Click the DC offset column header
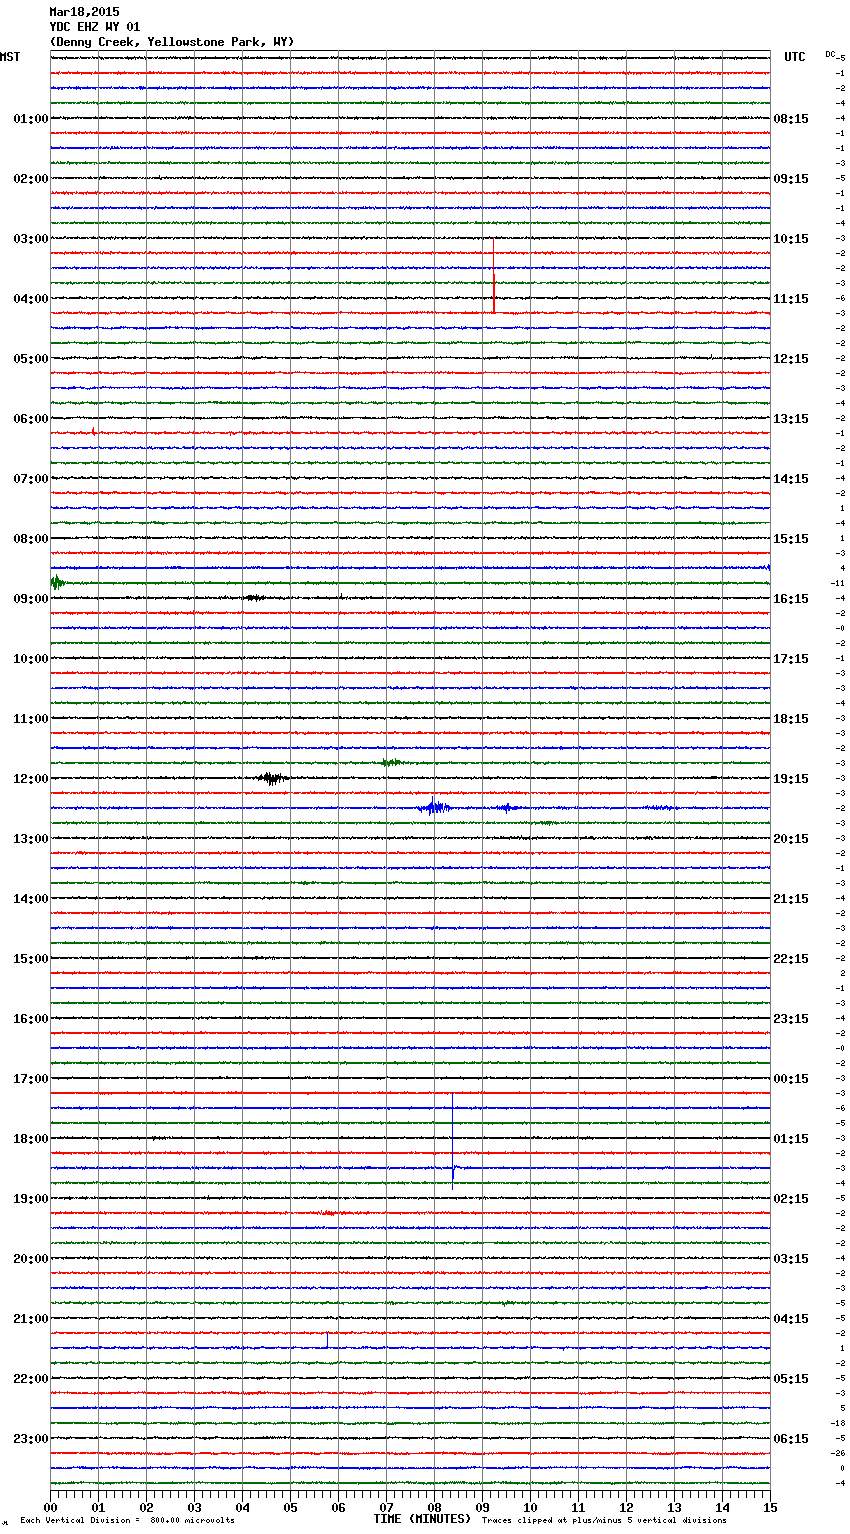The height and width of the screenshot is (1534, 850). 831,54
